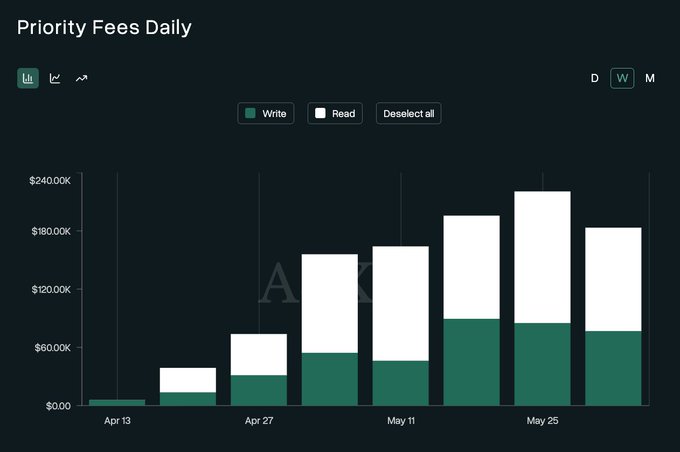Select the M monthly interval
This screenshot has width=680, height=452.
pyautogui.click(x=650, y=79)
